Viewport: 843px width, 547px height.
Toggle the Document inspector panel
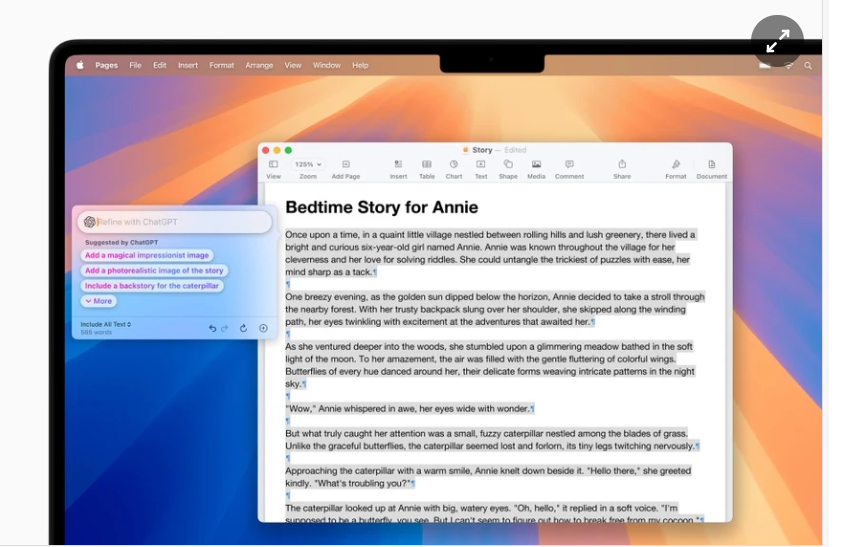click(x=712, y=165)
